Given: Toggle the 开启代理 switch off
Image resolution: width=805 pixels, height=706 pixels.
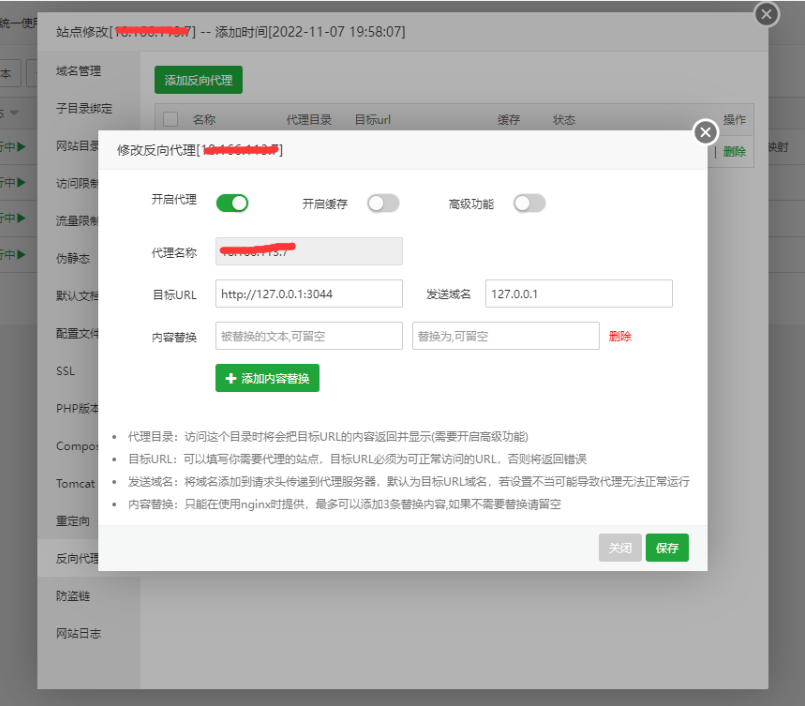Looking at the screenshot, I should (232, 203).
